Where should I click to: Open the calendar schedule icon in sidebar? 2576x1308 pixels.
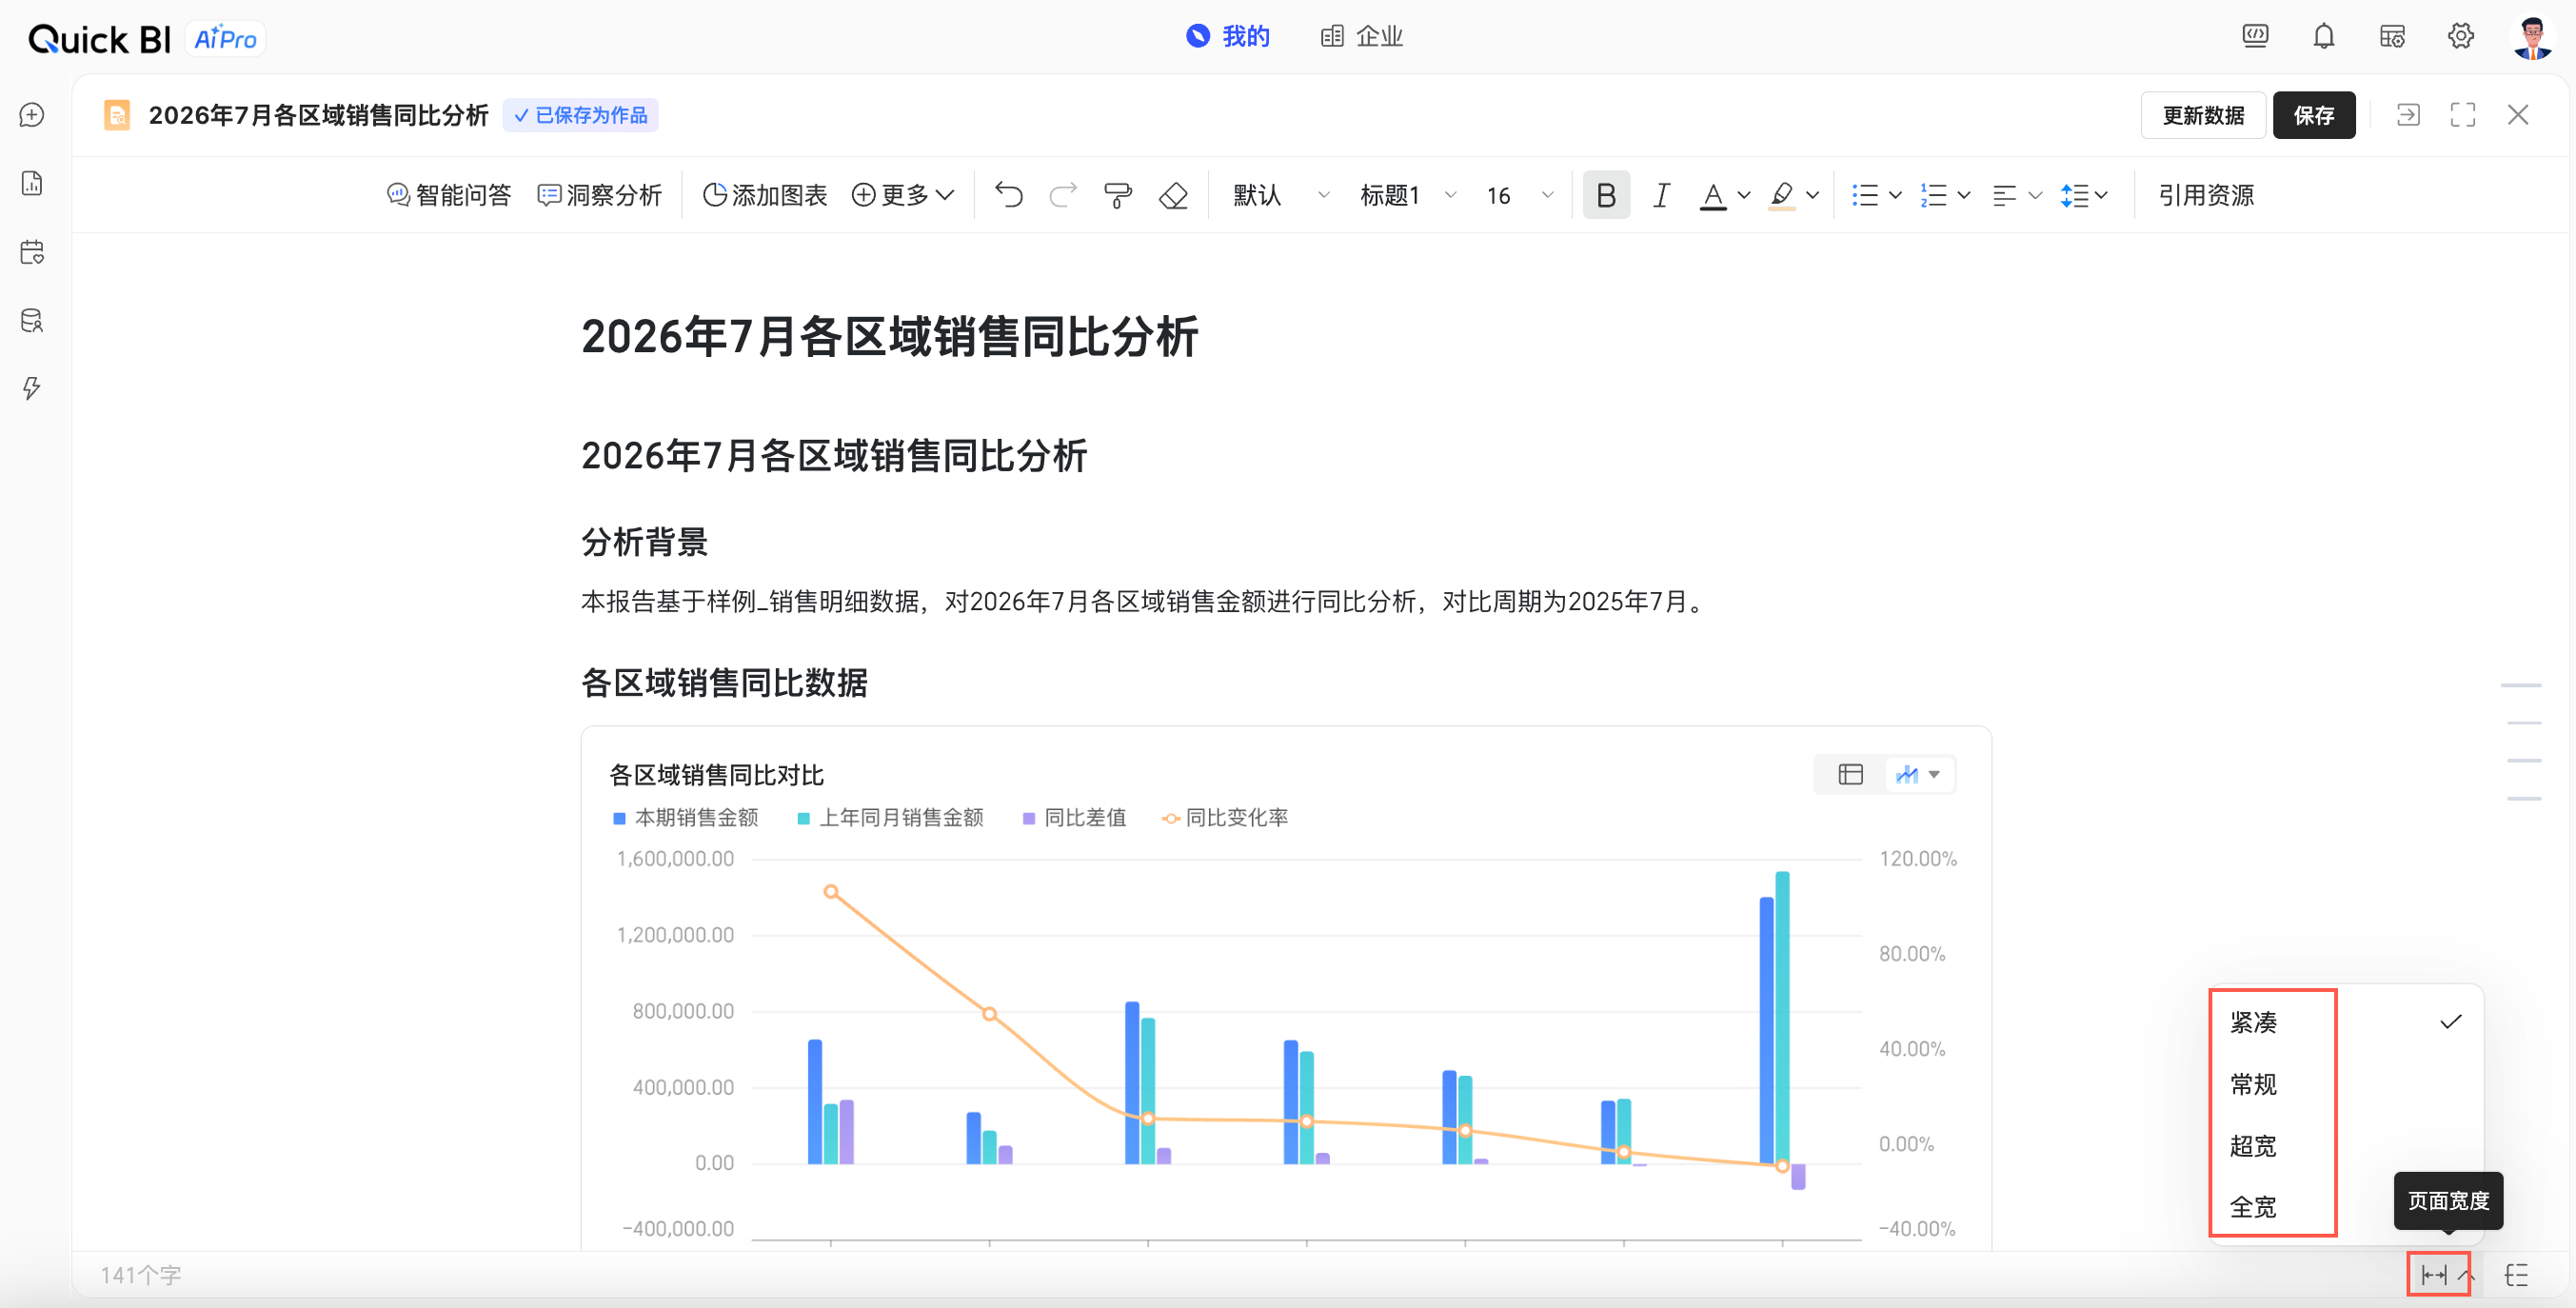[32, 252]
